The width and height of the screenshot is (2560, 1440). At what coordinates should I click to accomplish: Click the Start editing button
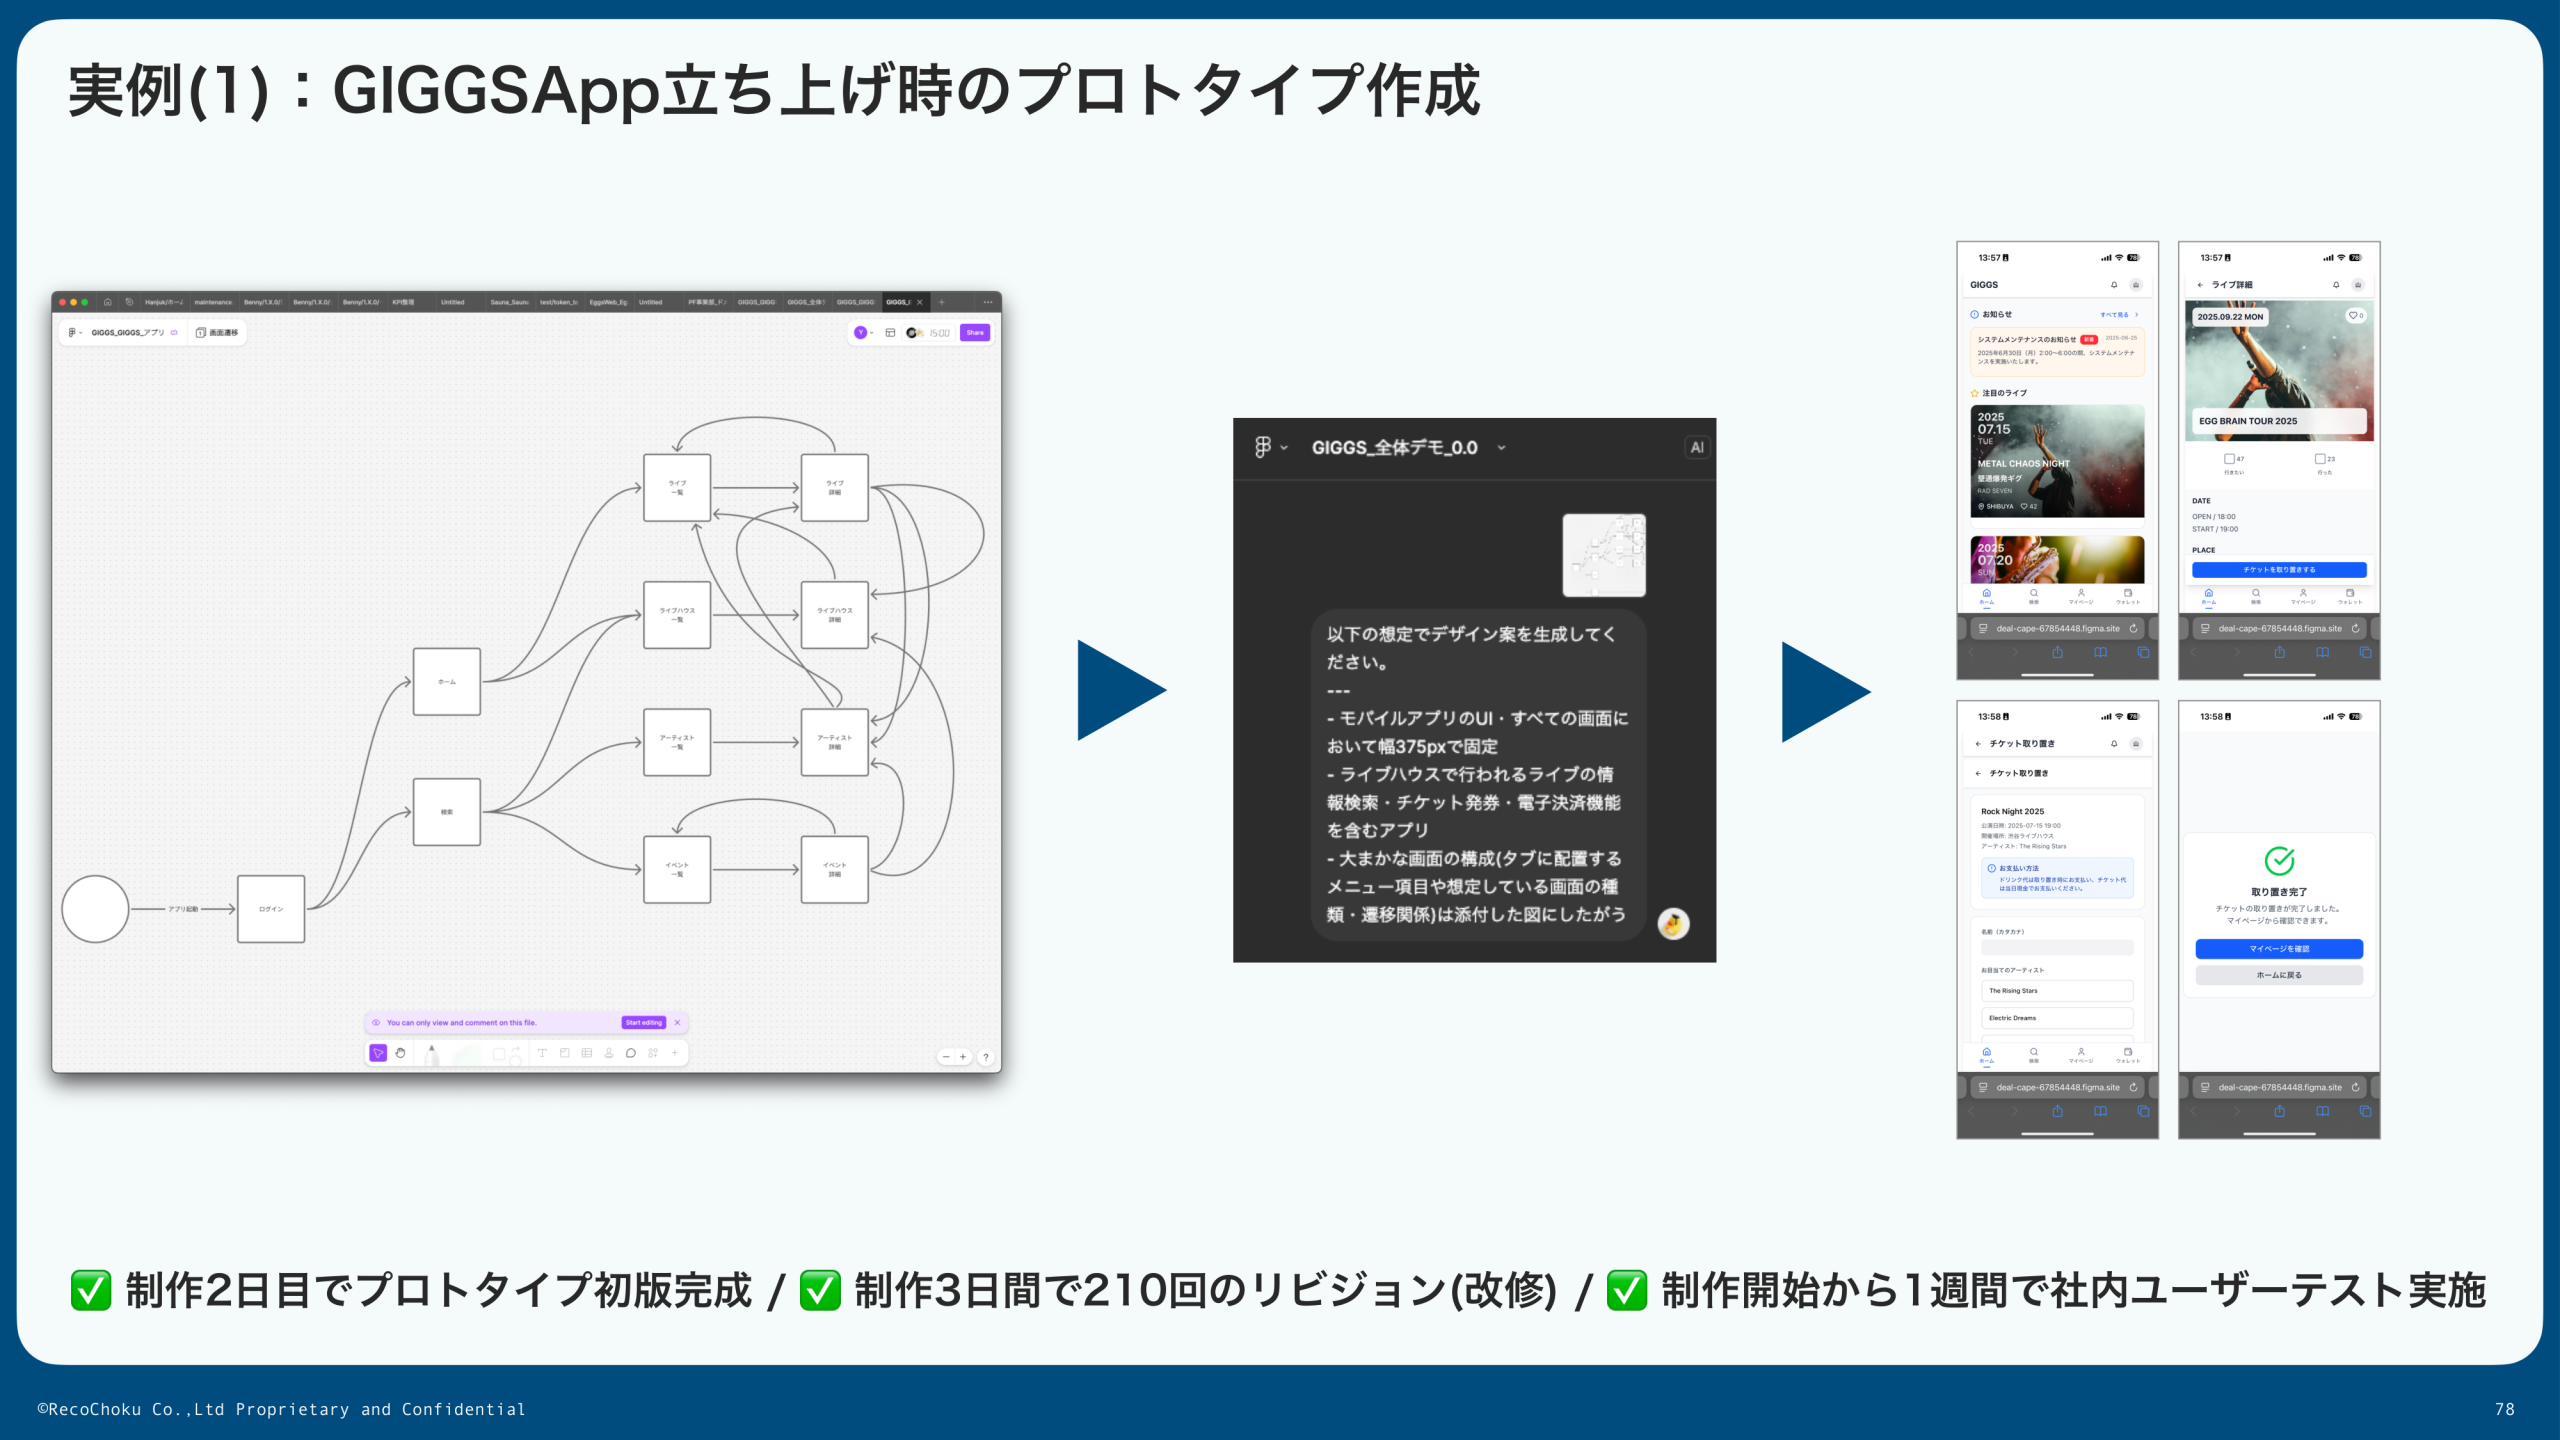pos(643,1022)
